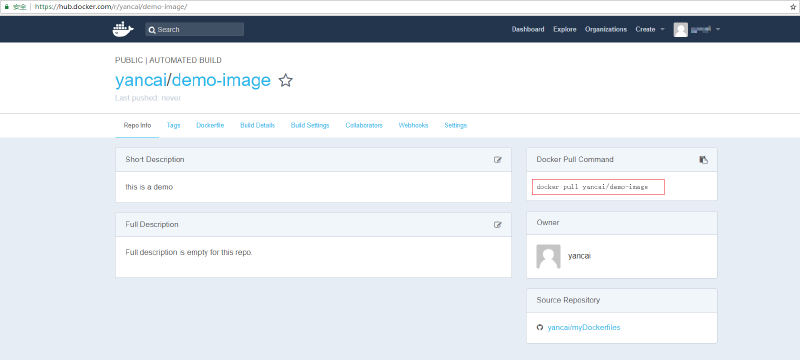This screenshot has height=360, width=800.
Task: Star the yancai/demo-image repository
Action: [x=286, y=81]
